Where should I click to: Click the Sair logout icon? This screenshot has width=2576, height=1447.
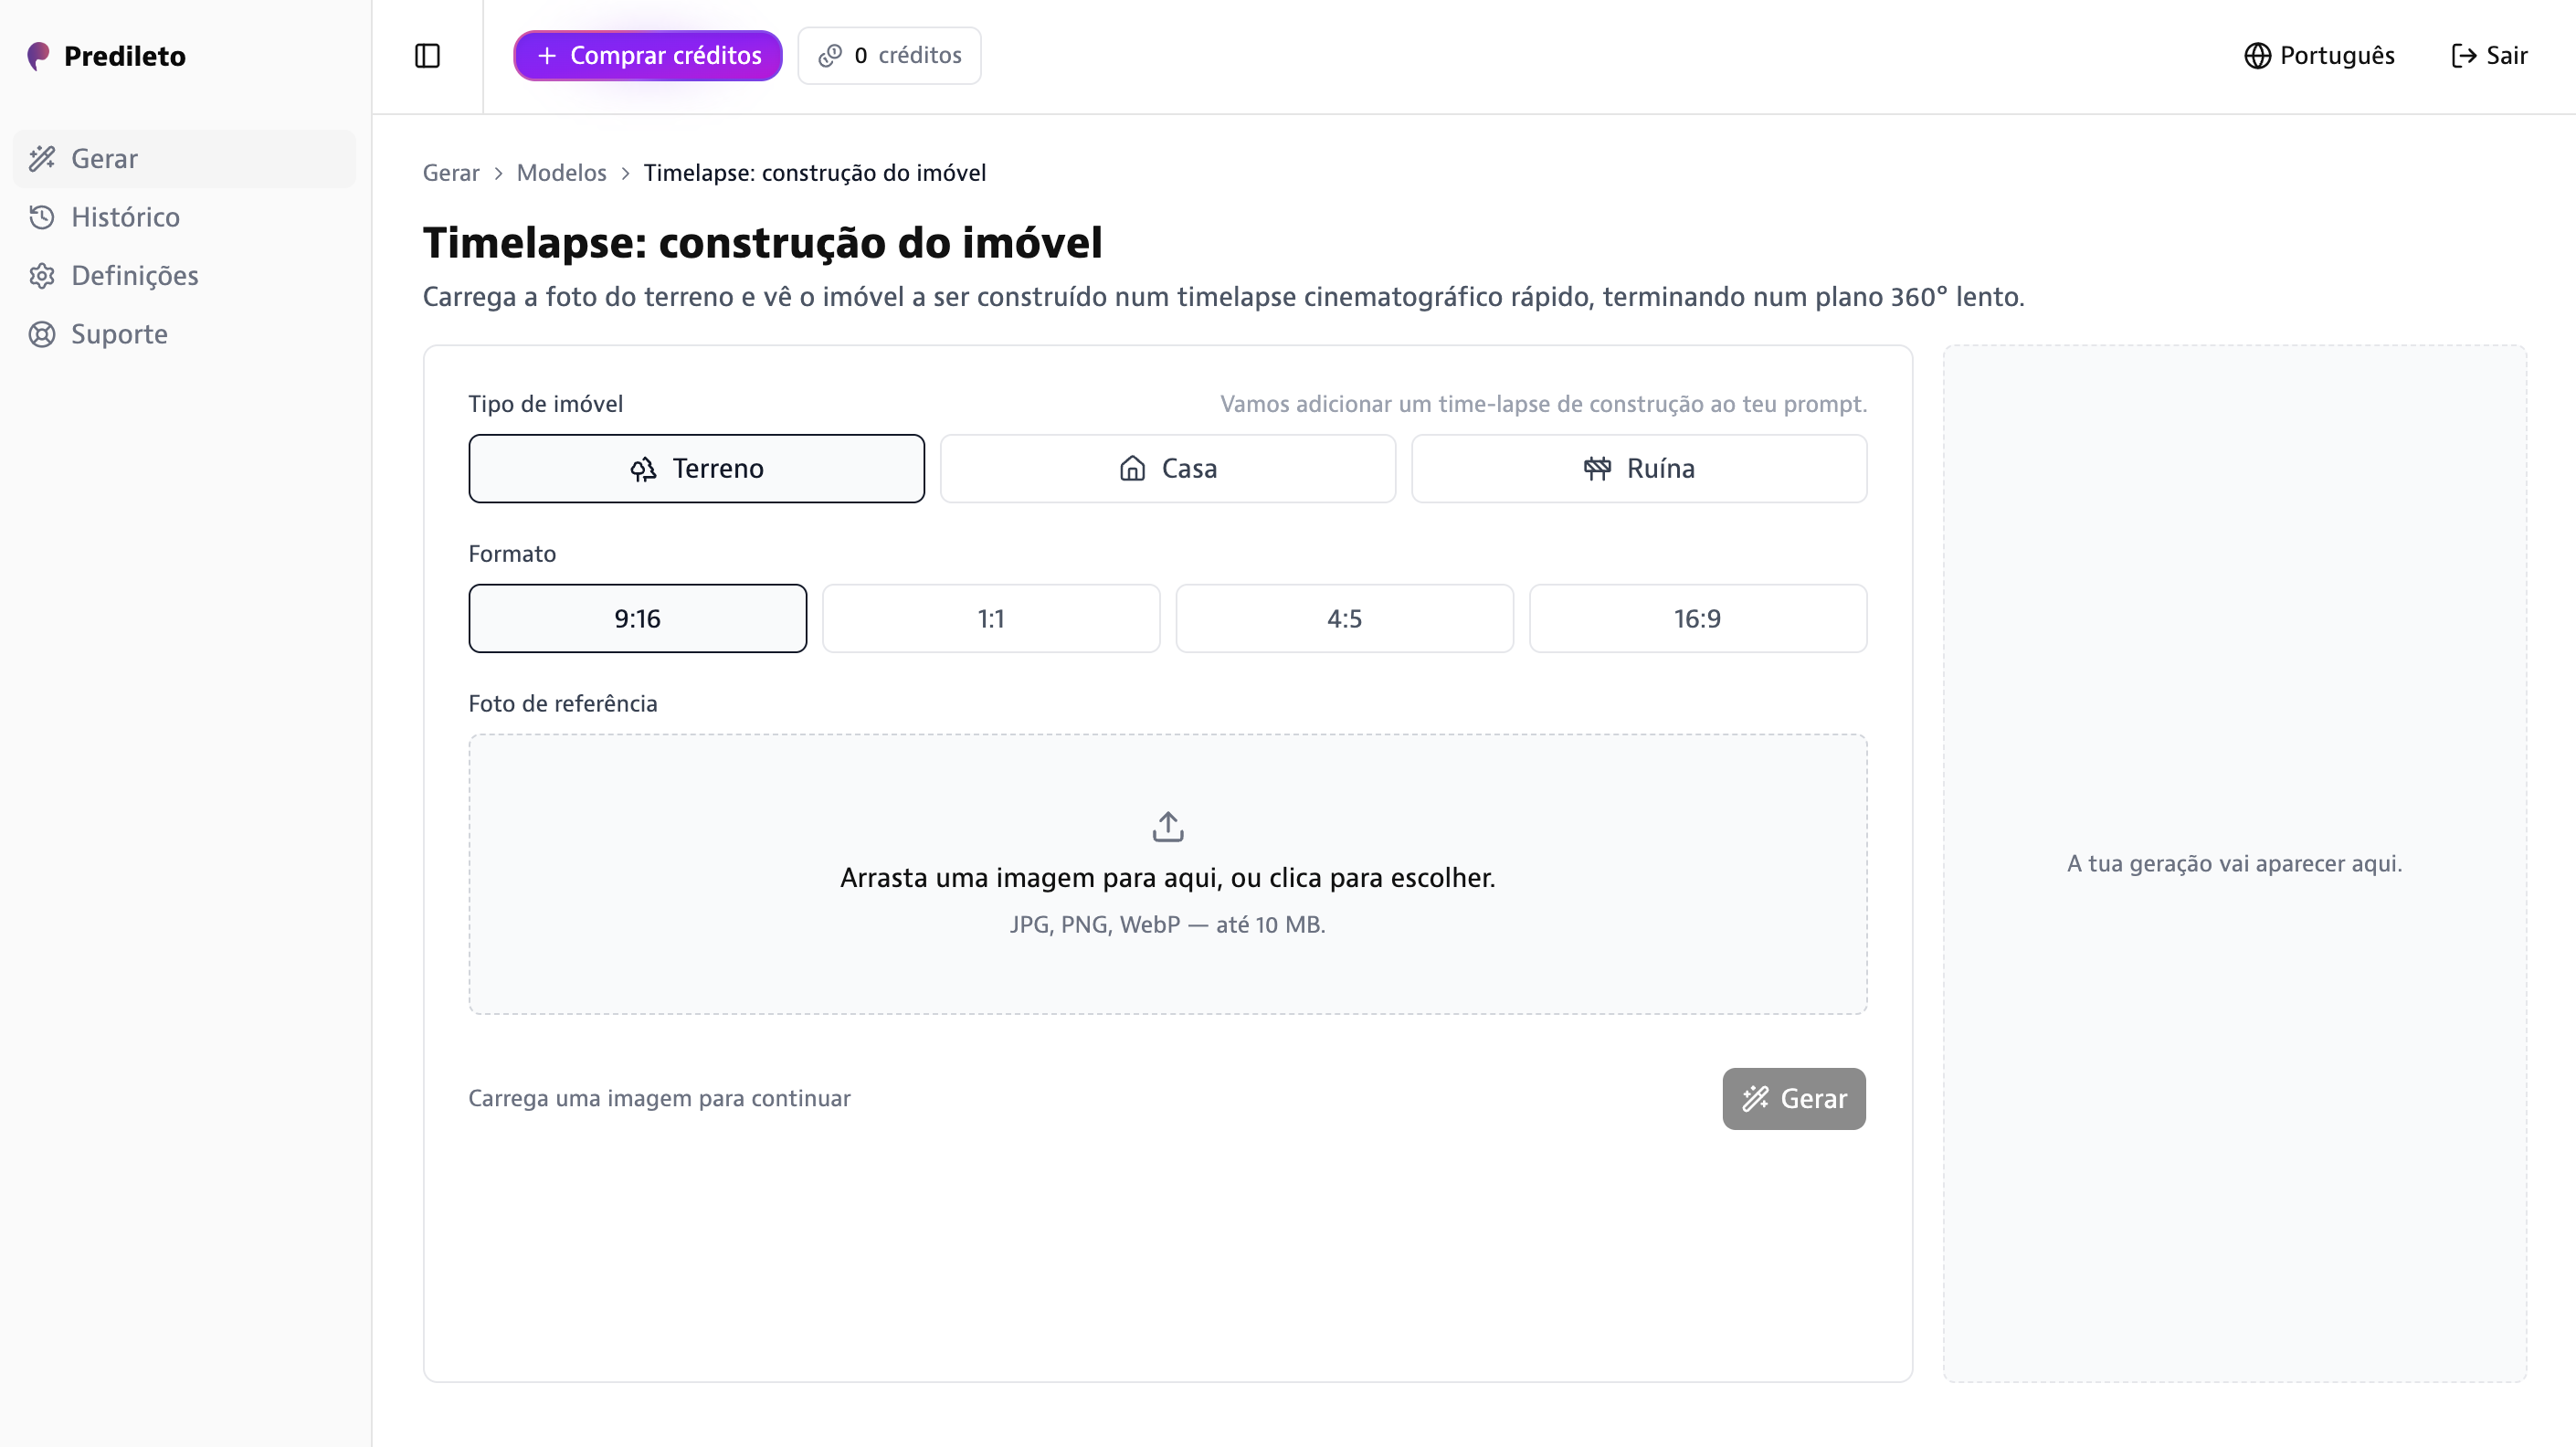(2464, 56)
